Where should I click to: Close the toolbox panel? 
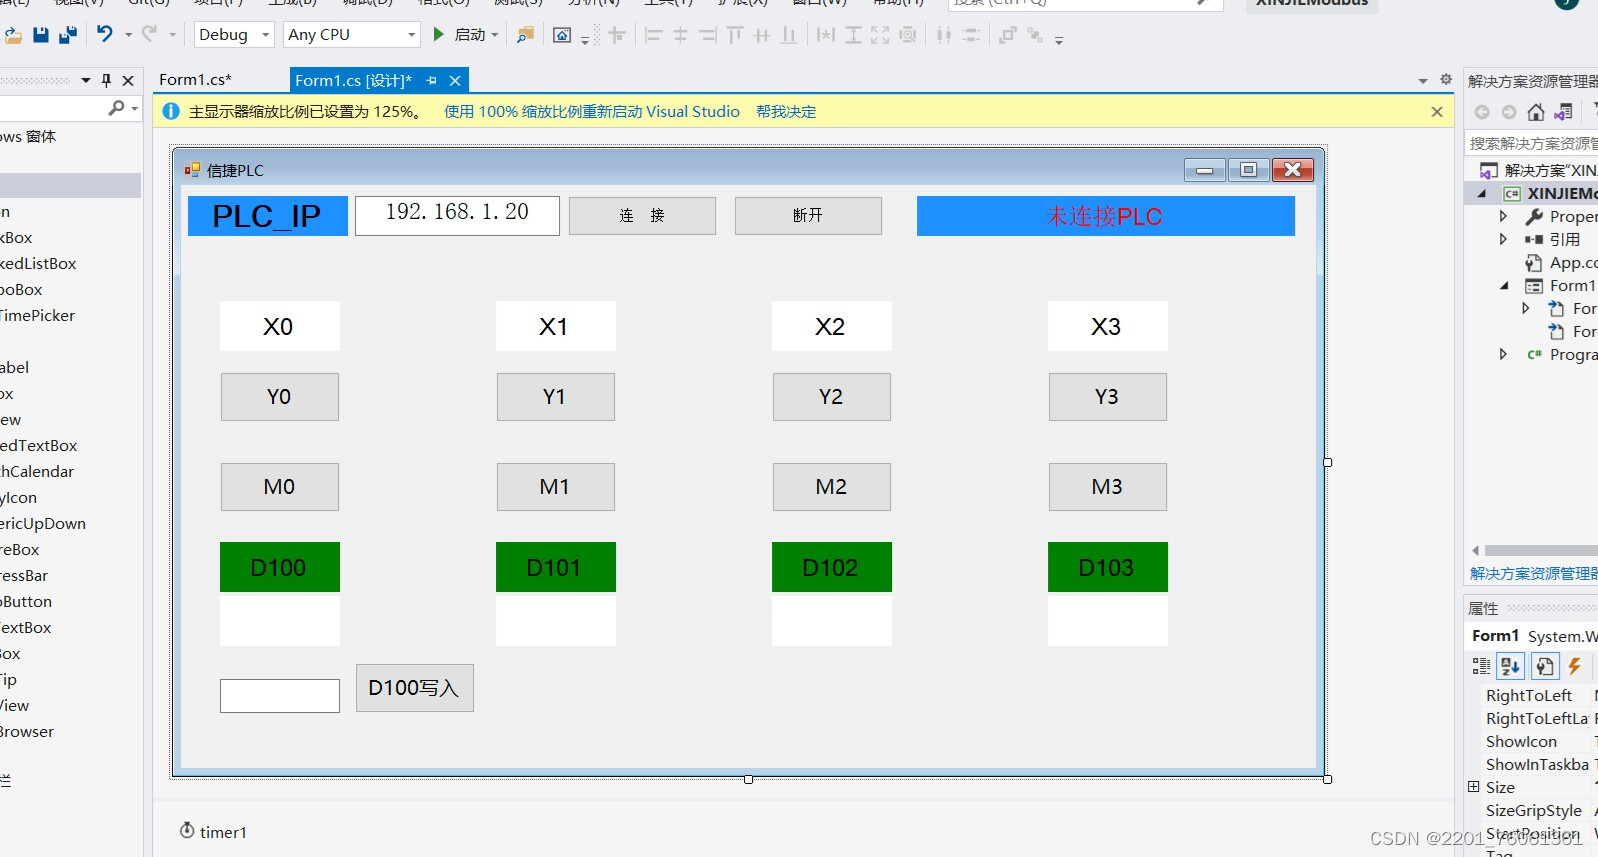tap(128, 80)
